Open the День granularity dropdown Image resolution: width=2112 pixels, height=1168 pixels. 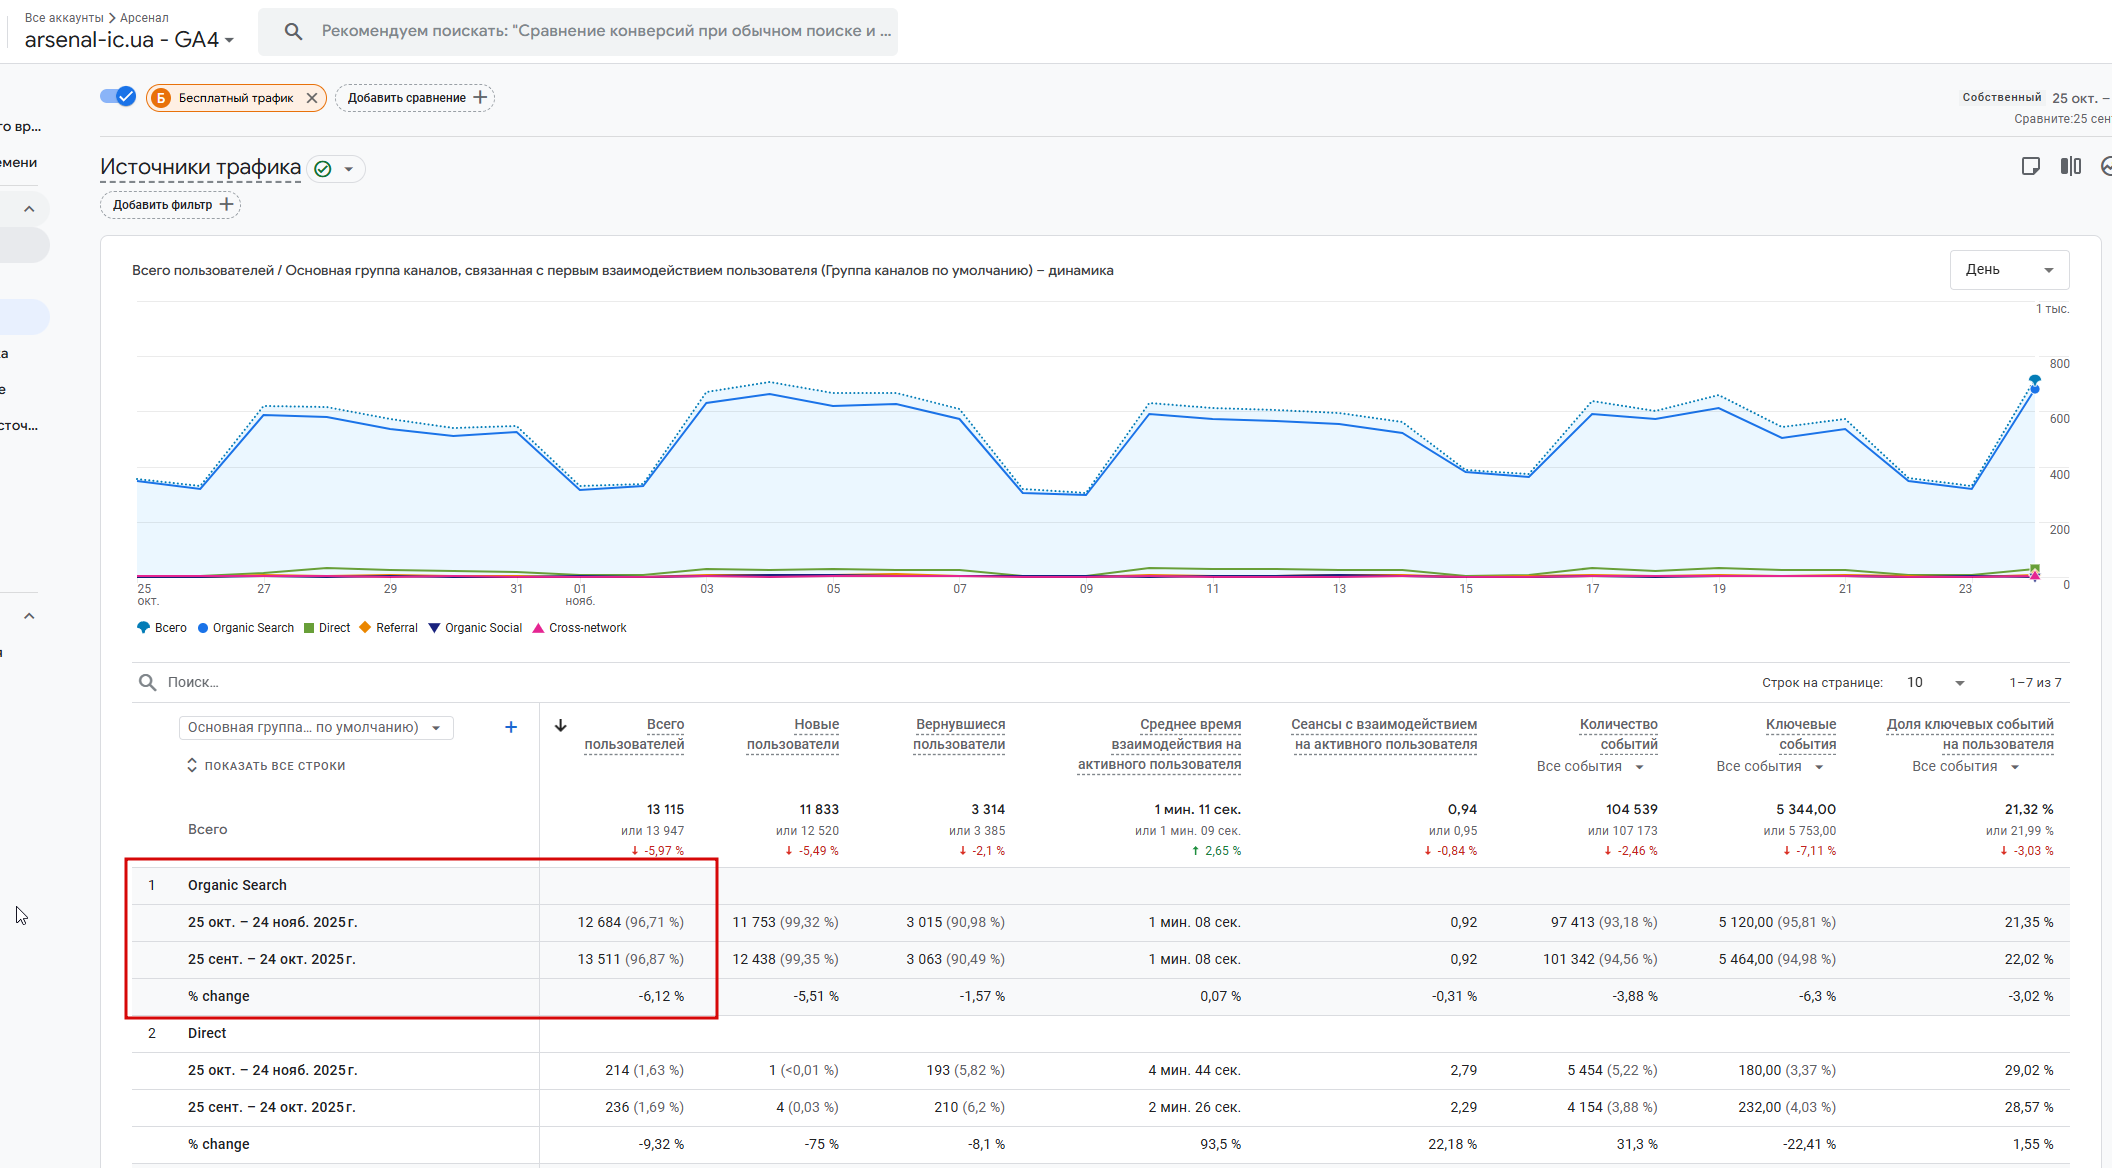(x=2008, y=270)
